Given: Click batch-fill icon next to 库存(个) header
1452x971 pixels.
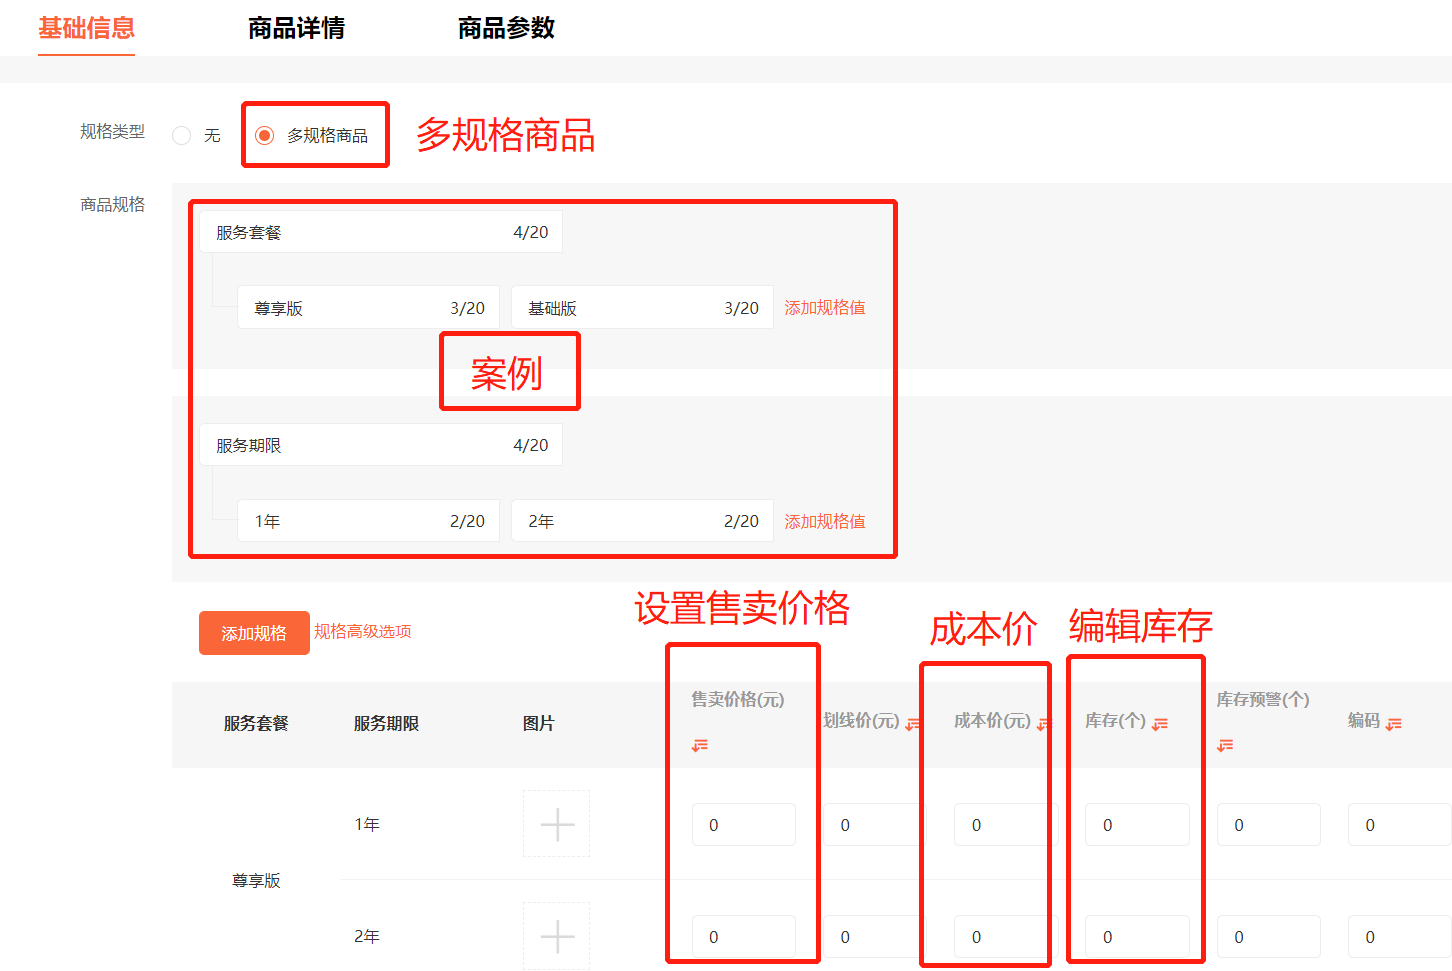Looking at the screenshot, I should pyautogui.click(x=1160, y=724).
